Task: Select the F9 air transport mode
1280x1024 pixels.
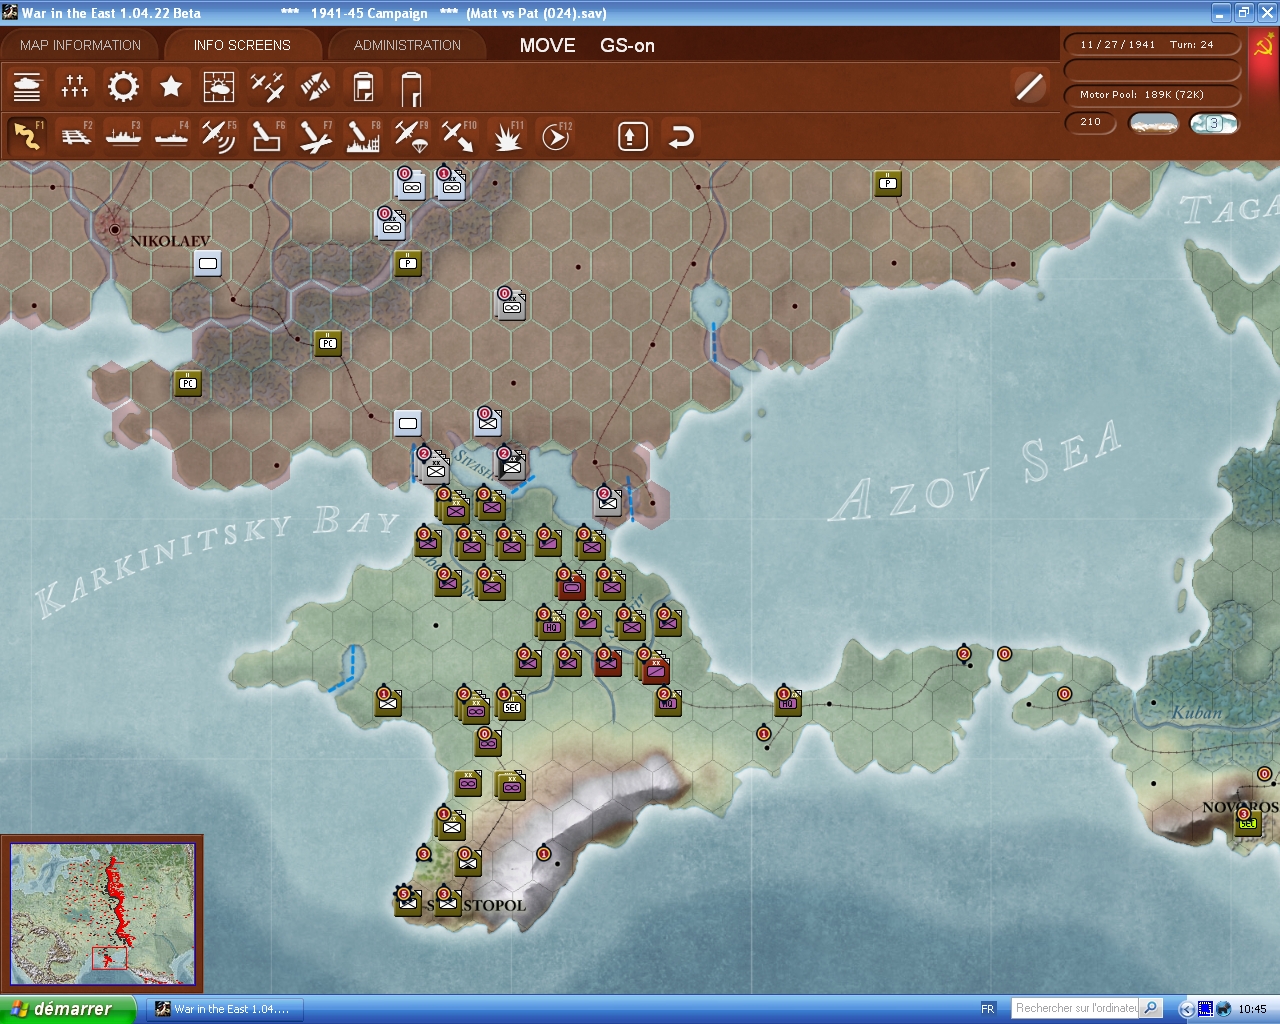Action: (x=411, y=135)
